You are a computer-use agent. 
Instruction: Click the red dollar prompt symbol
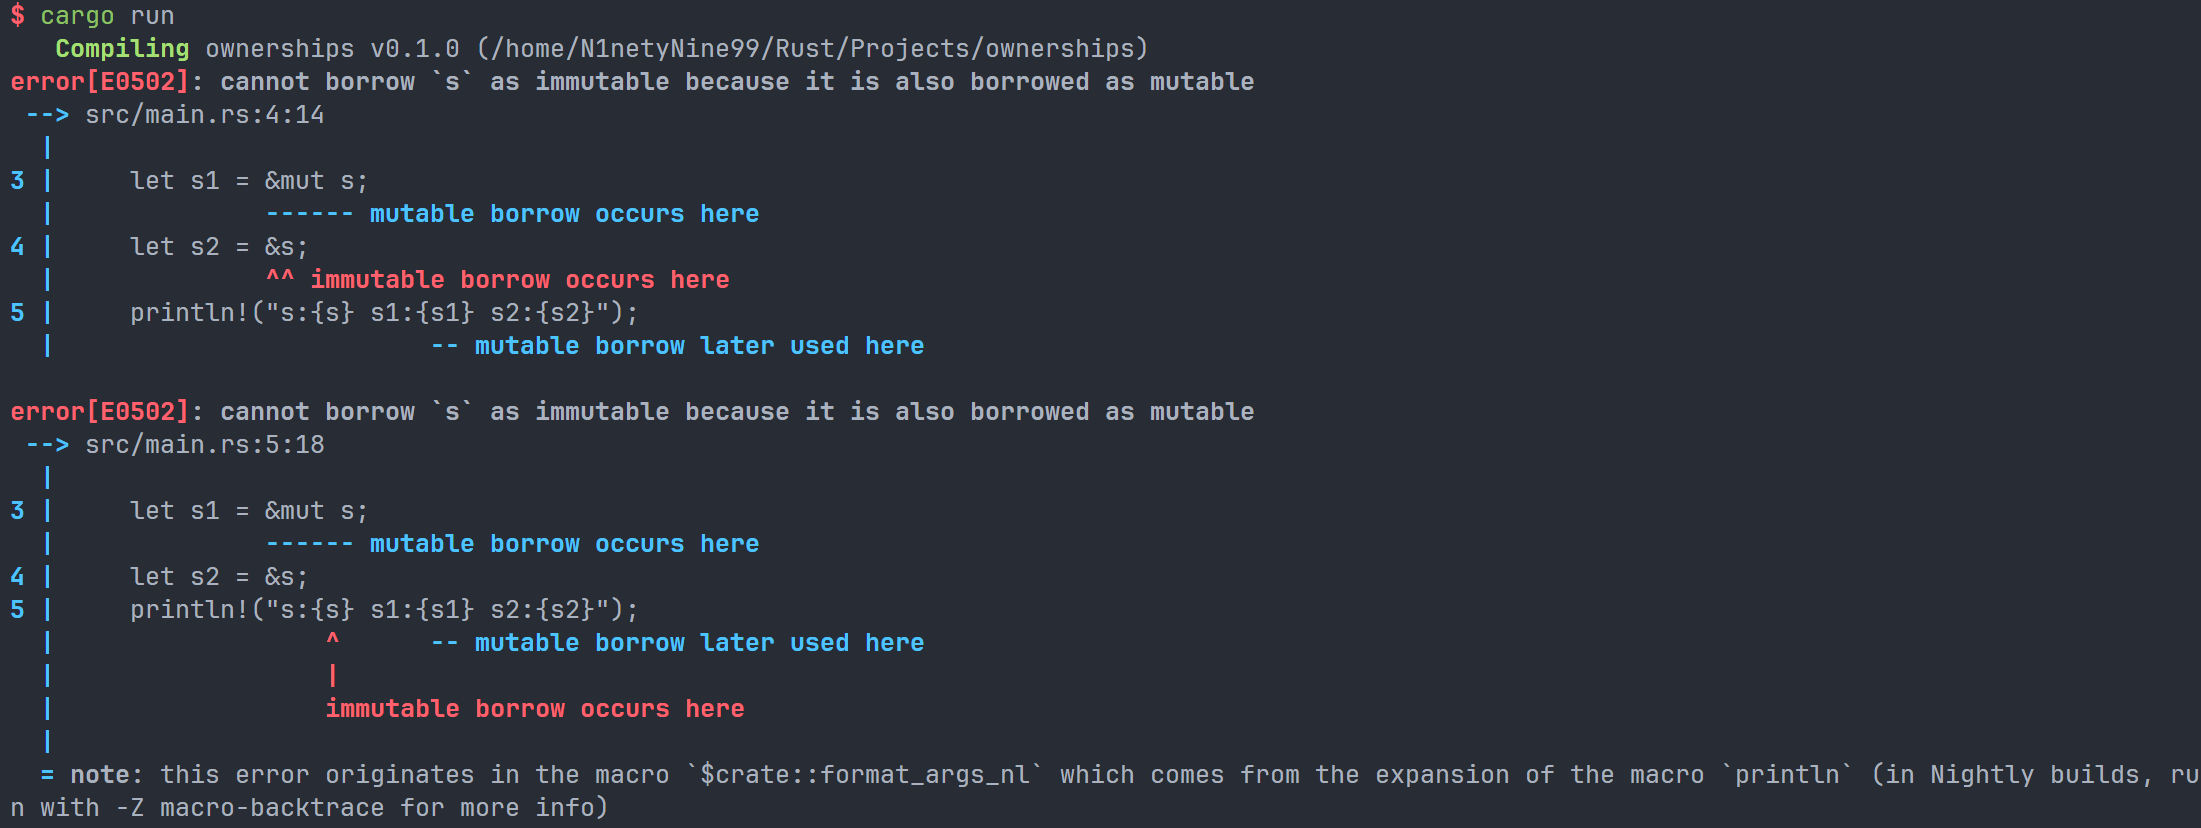point(18,16)
